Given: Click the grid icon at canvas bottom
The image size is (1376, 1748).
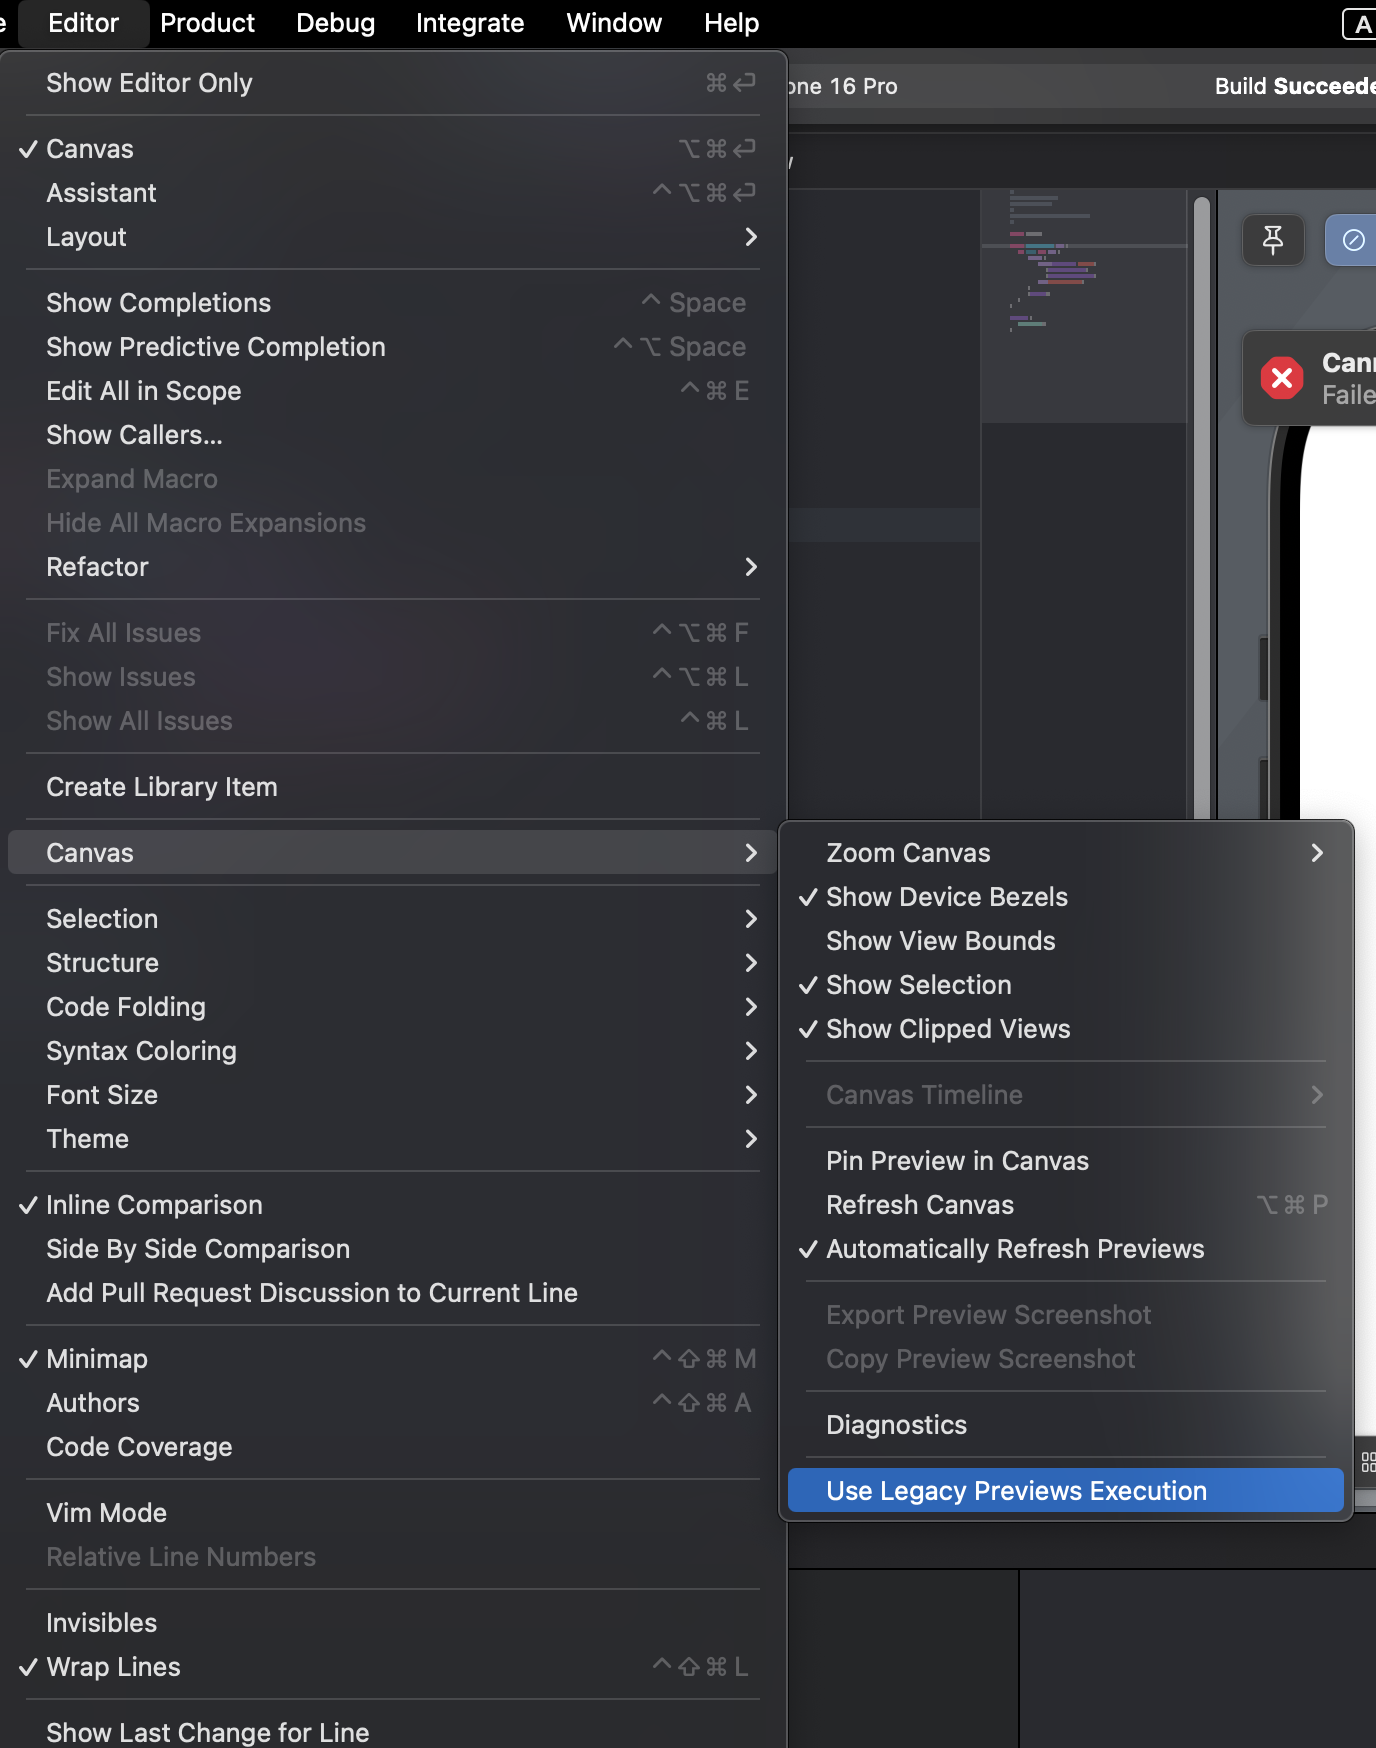Looking at the screenshot, I should tap(1368, 1462).
